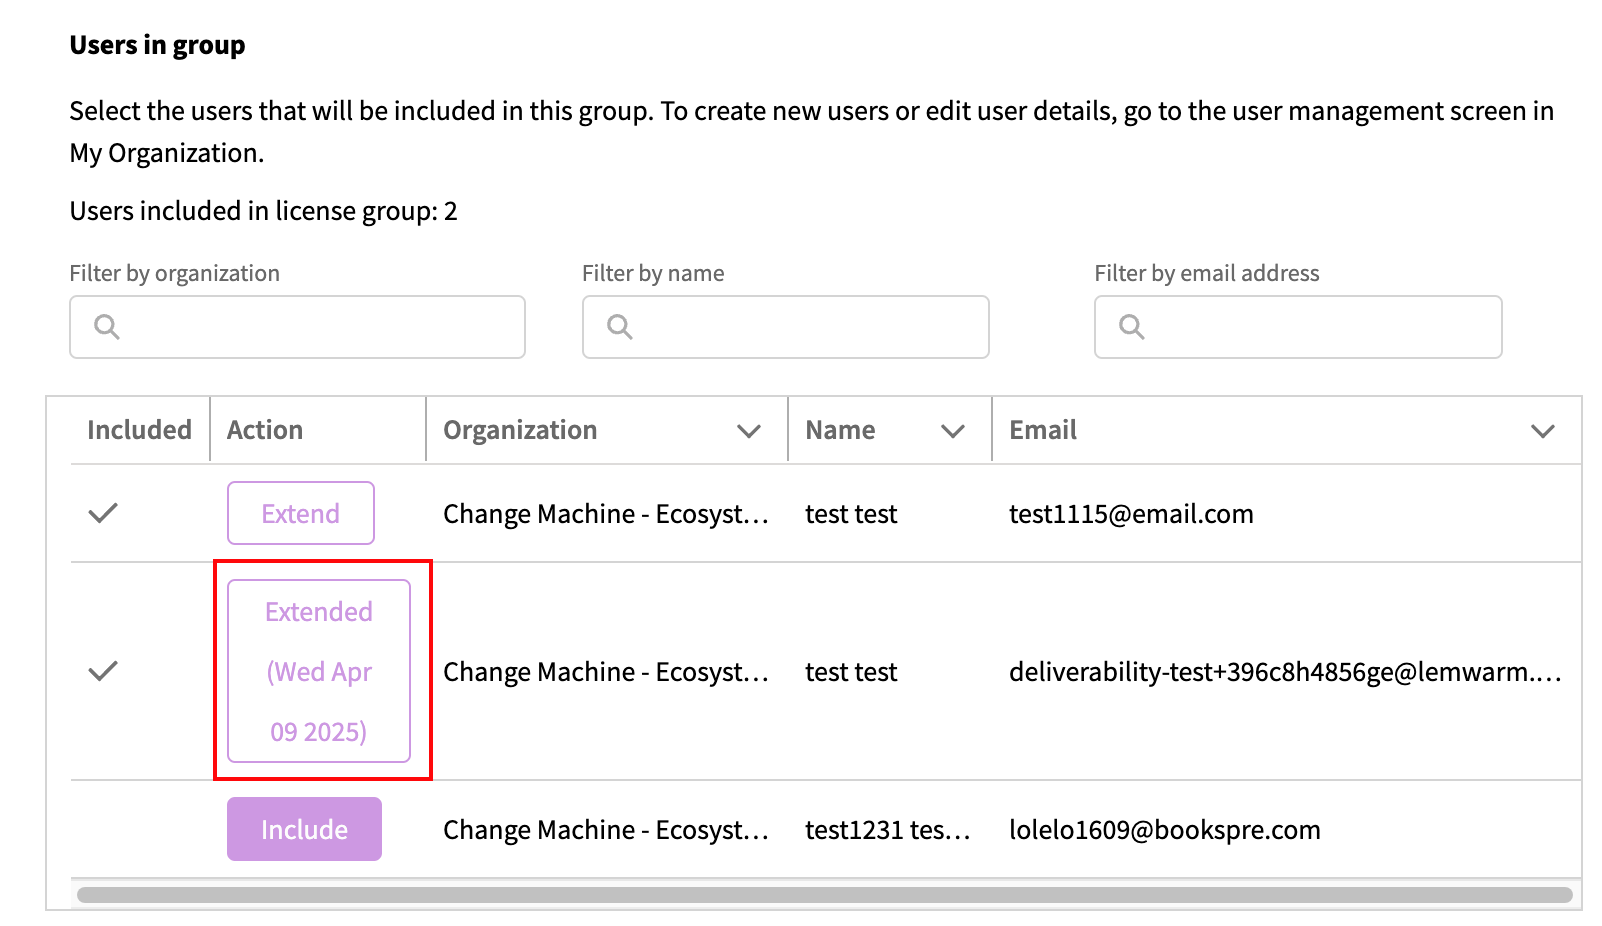Select the truncated test1231 name cell
Image resolution: width=1602 pixels, height=926 pixels.
pos(887,830)
